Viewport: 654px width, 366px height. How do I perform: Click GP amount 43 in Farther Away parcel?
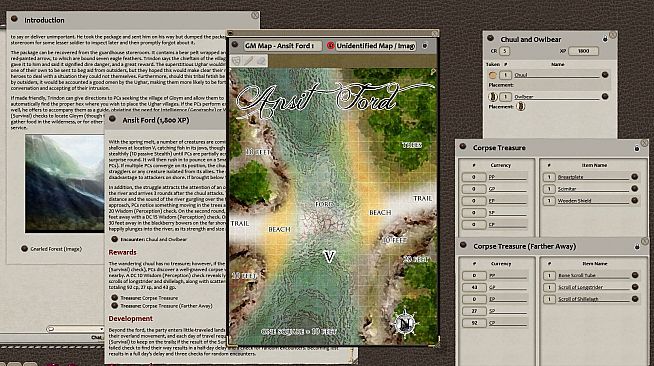[x=474, y=287]
